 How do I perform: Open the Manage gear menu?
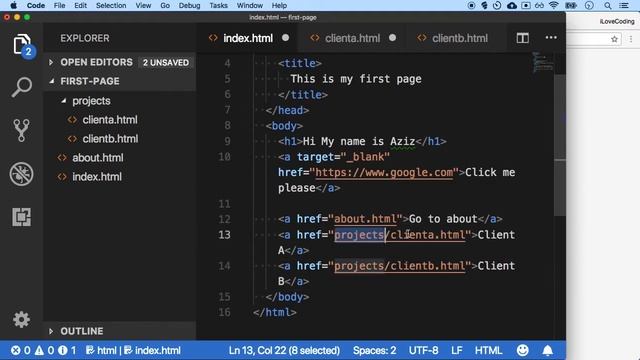pos(22,319)
